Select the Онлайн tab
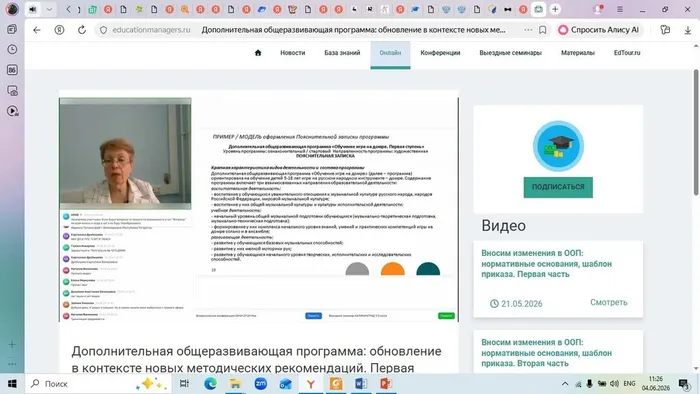 pyautogui.click(x=390, y=54)
